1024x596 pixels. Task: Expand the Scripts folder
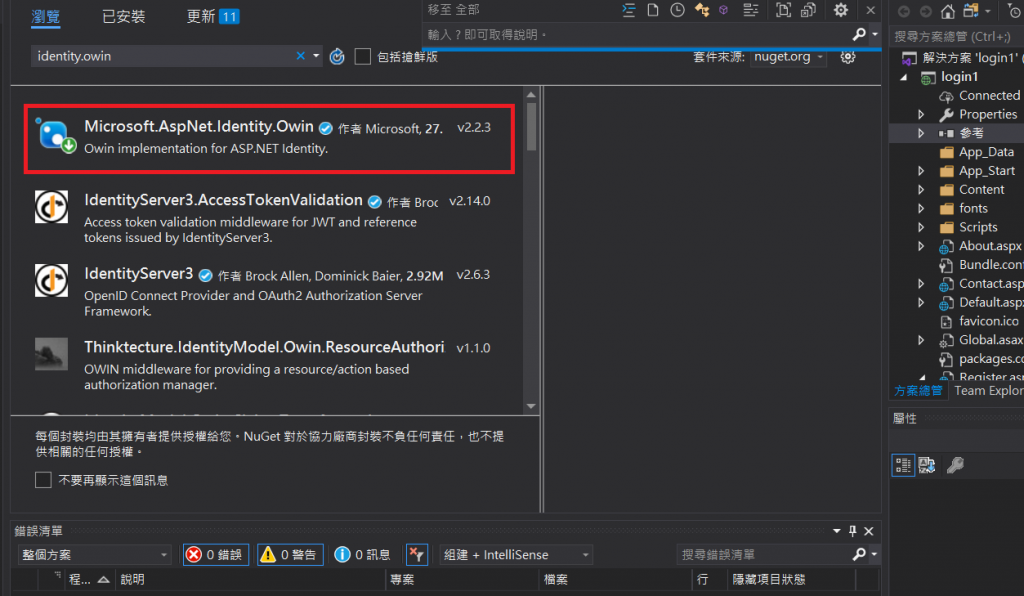tap(921, 227)
